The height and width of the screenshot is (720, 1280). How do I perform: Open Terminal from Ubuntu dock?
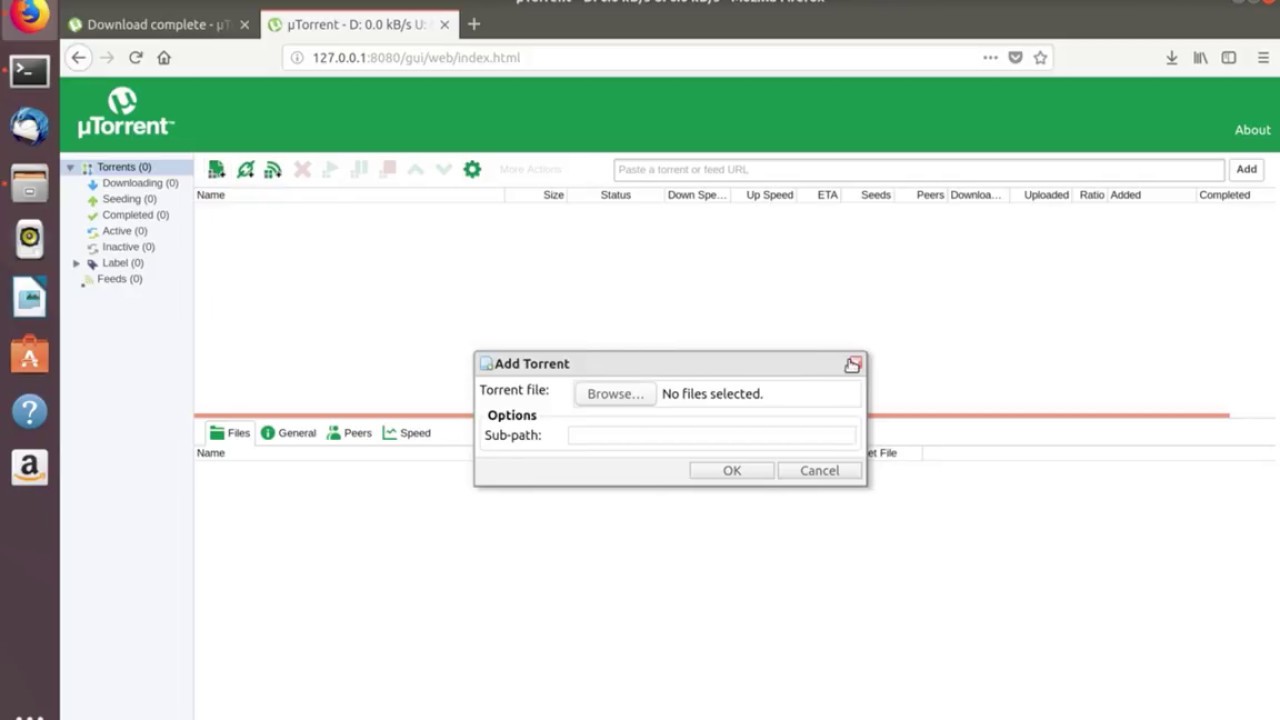point(29,71)
